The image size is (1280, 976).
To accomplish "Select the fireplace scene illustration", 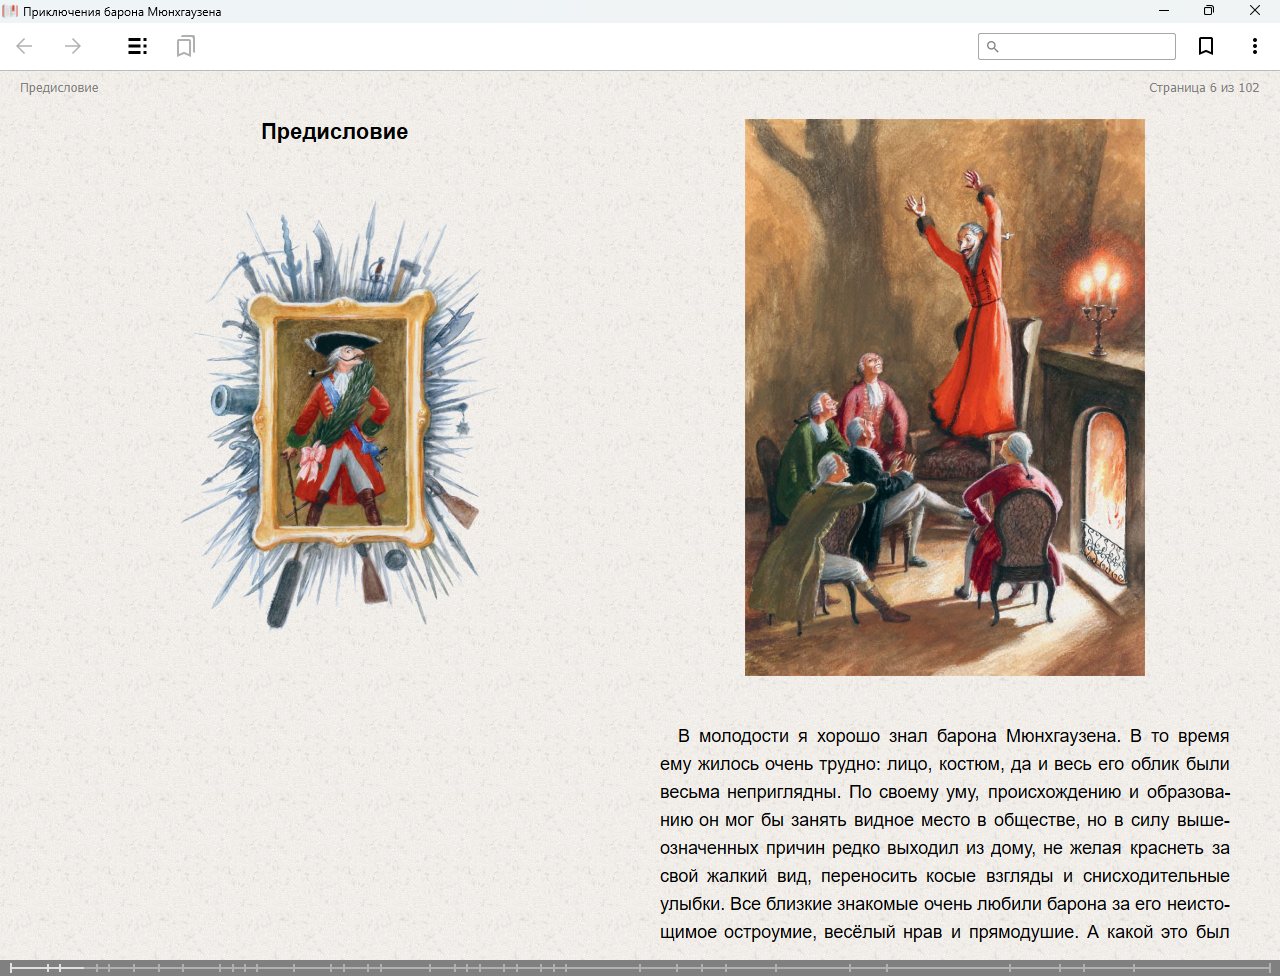I will (944, 397).
